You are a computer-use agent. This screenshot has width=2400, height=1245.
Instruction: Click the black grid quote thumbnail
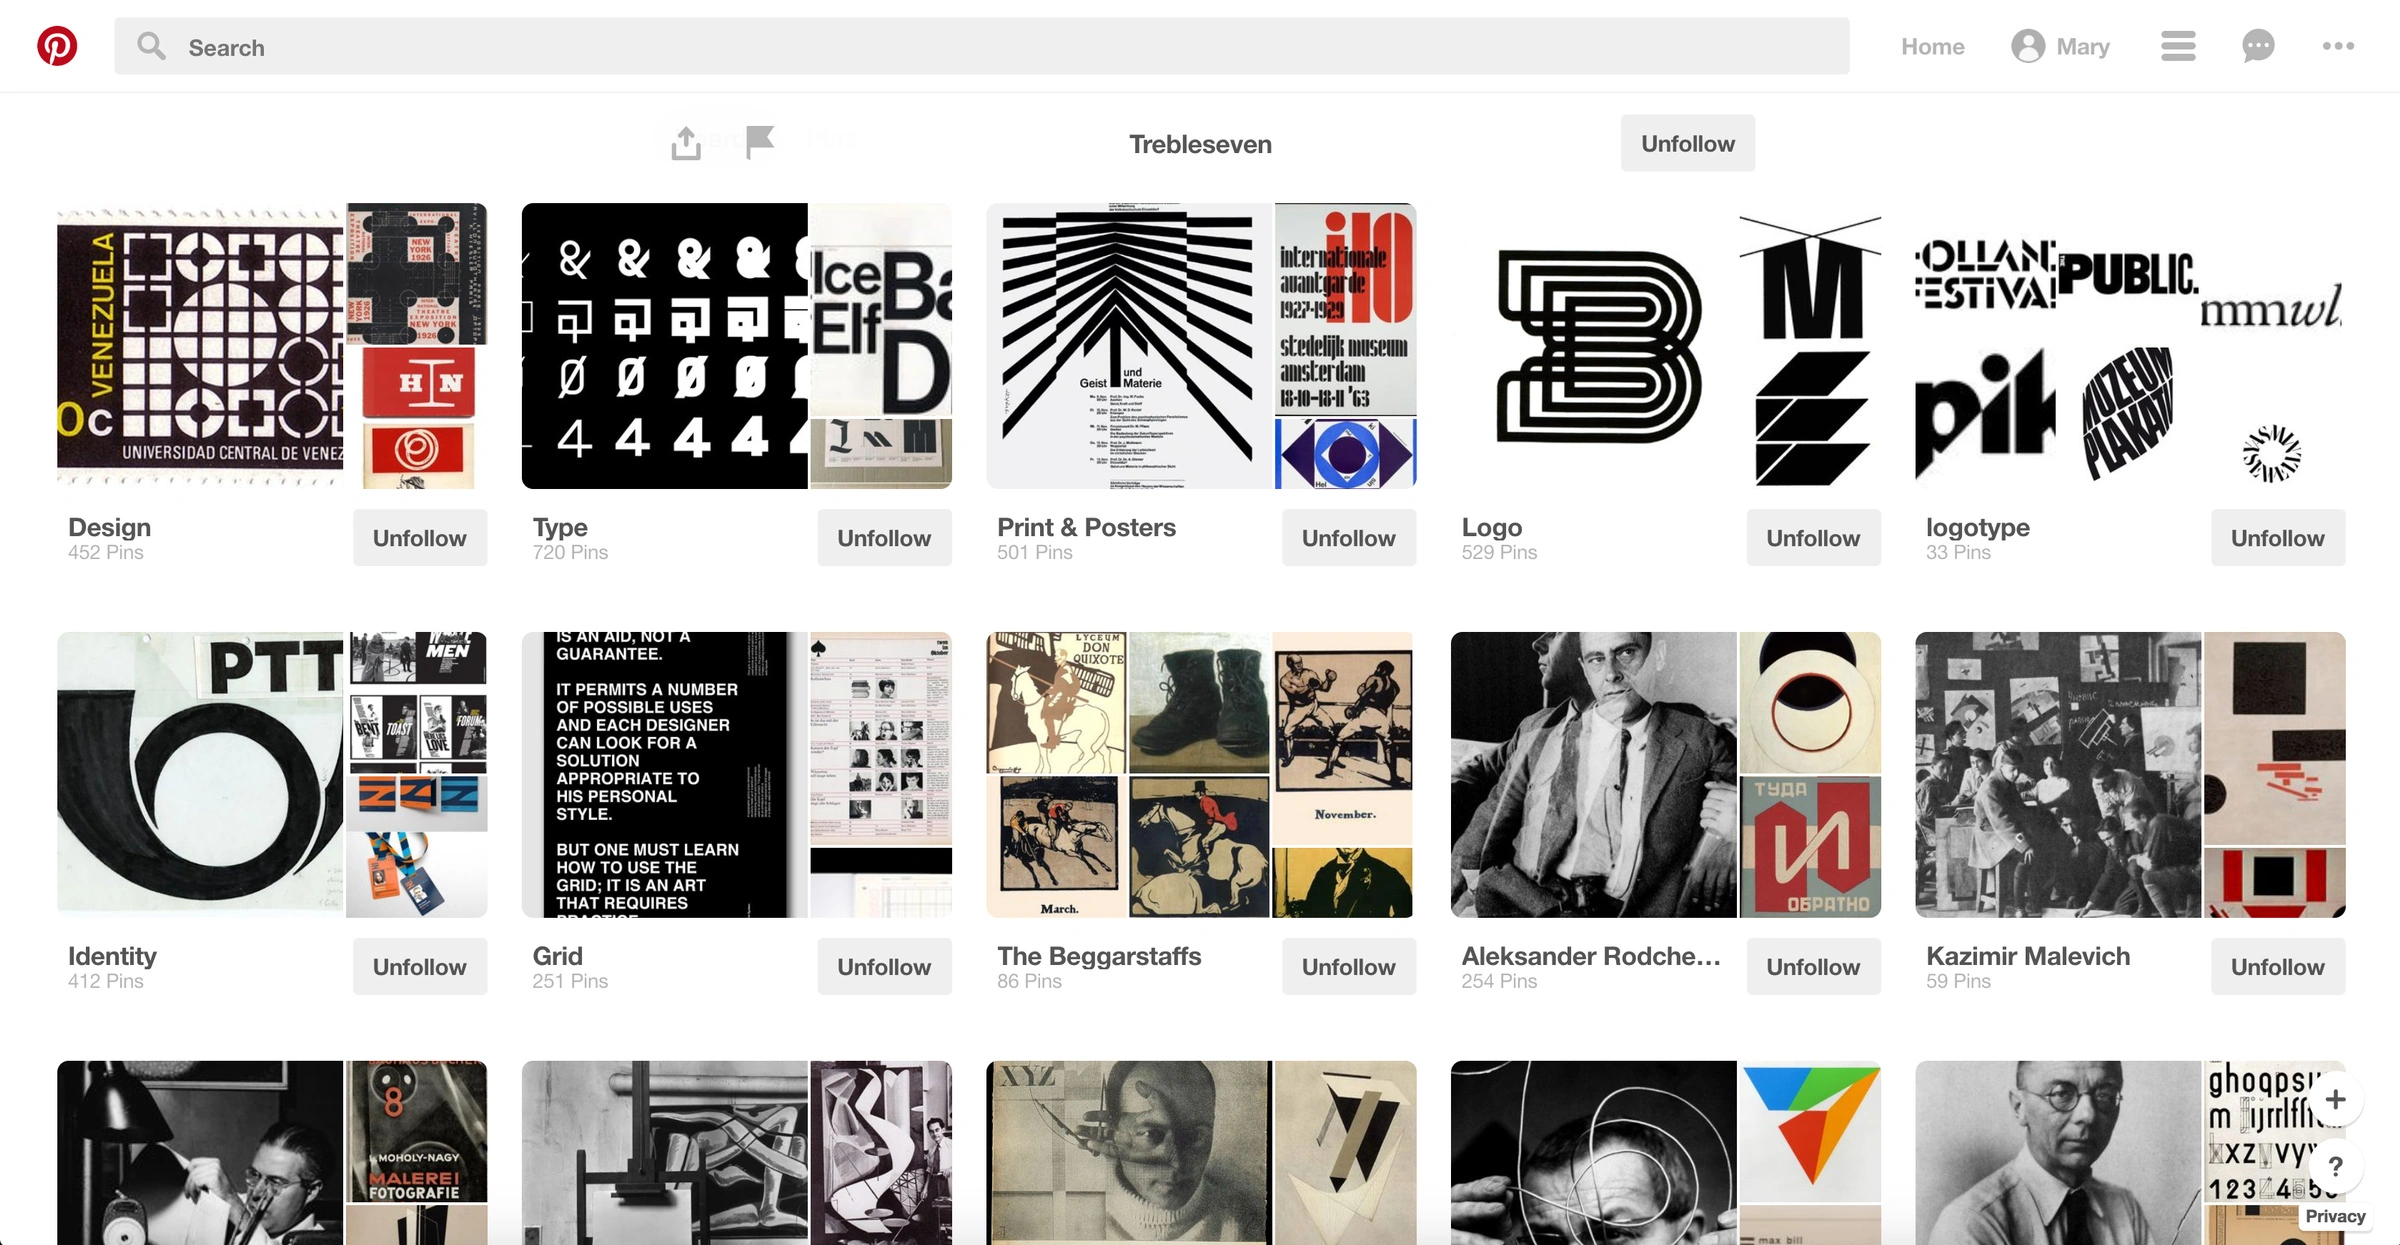[664, 774]
